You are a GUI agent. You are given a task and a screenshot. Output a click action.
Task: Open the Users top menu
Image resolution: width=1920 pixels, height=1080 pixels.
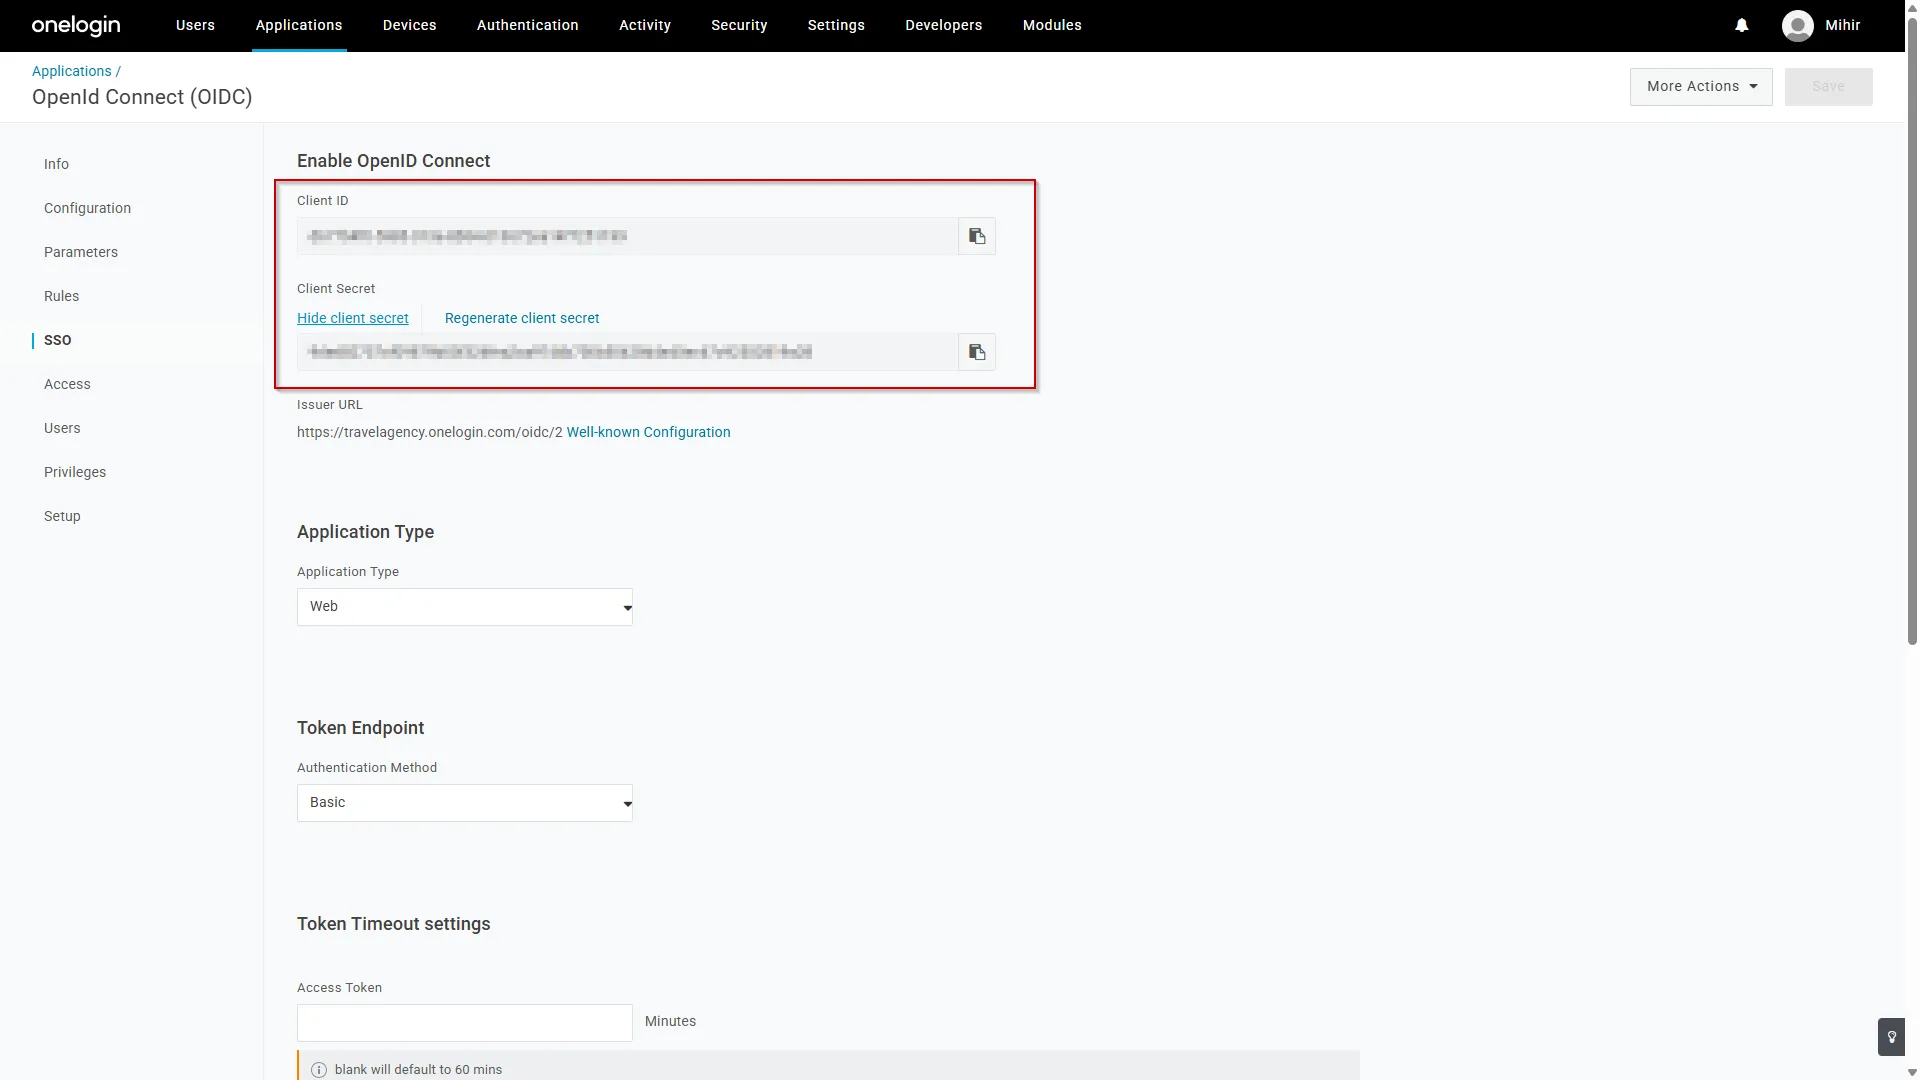pos(195,25)
